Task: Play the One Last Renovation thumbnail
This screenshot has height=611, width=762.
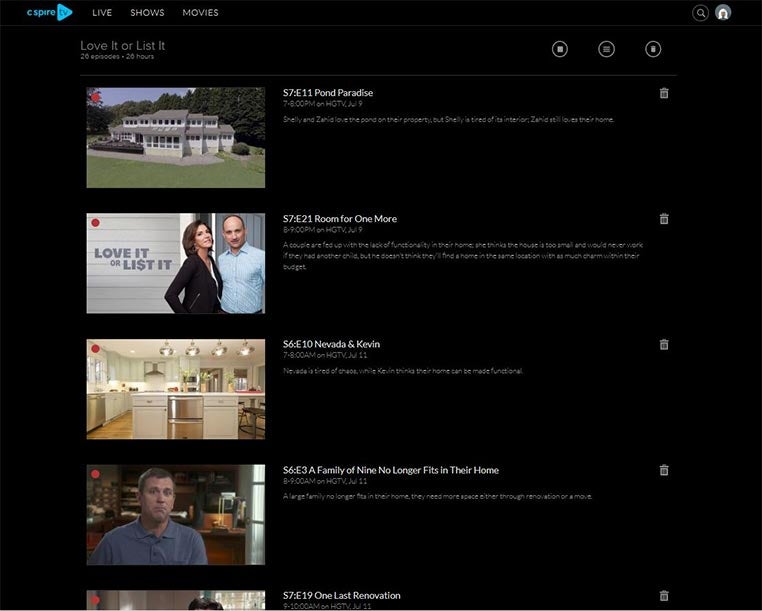Action: point(176,600)
